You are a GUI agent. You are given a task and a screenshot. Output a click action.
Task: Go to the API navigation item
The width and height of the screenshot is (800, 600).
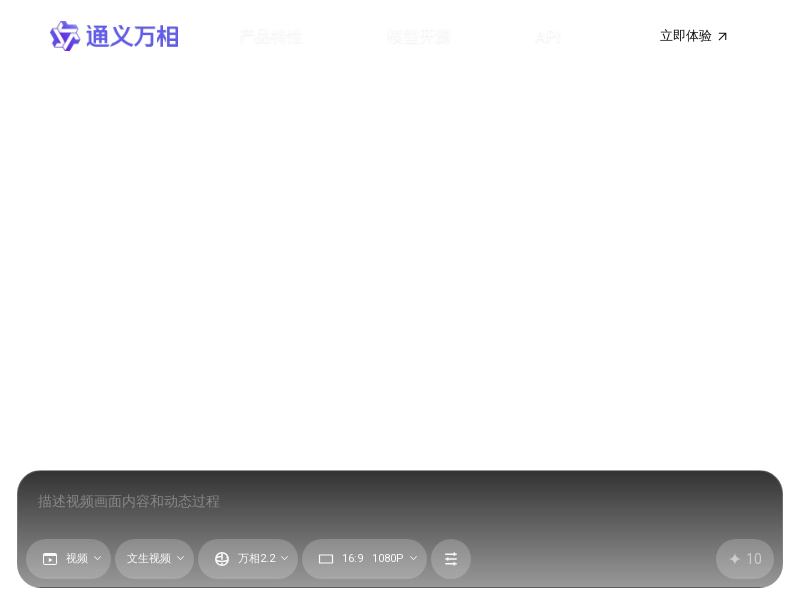547,37
